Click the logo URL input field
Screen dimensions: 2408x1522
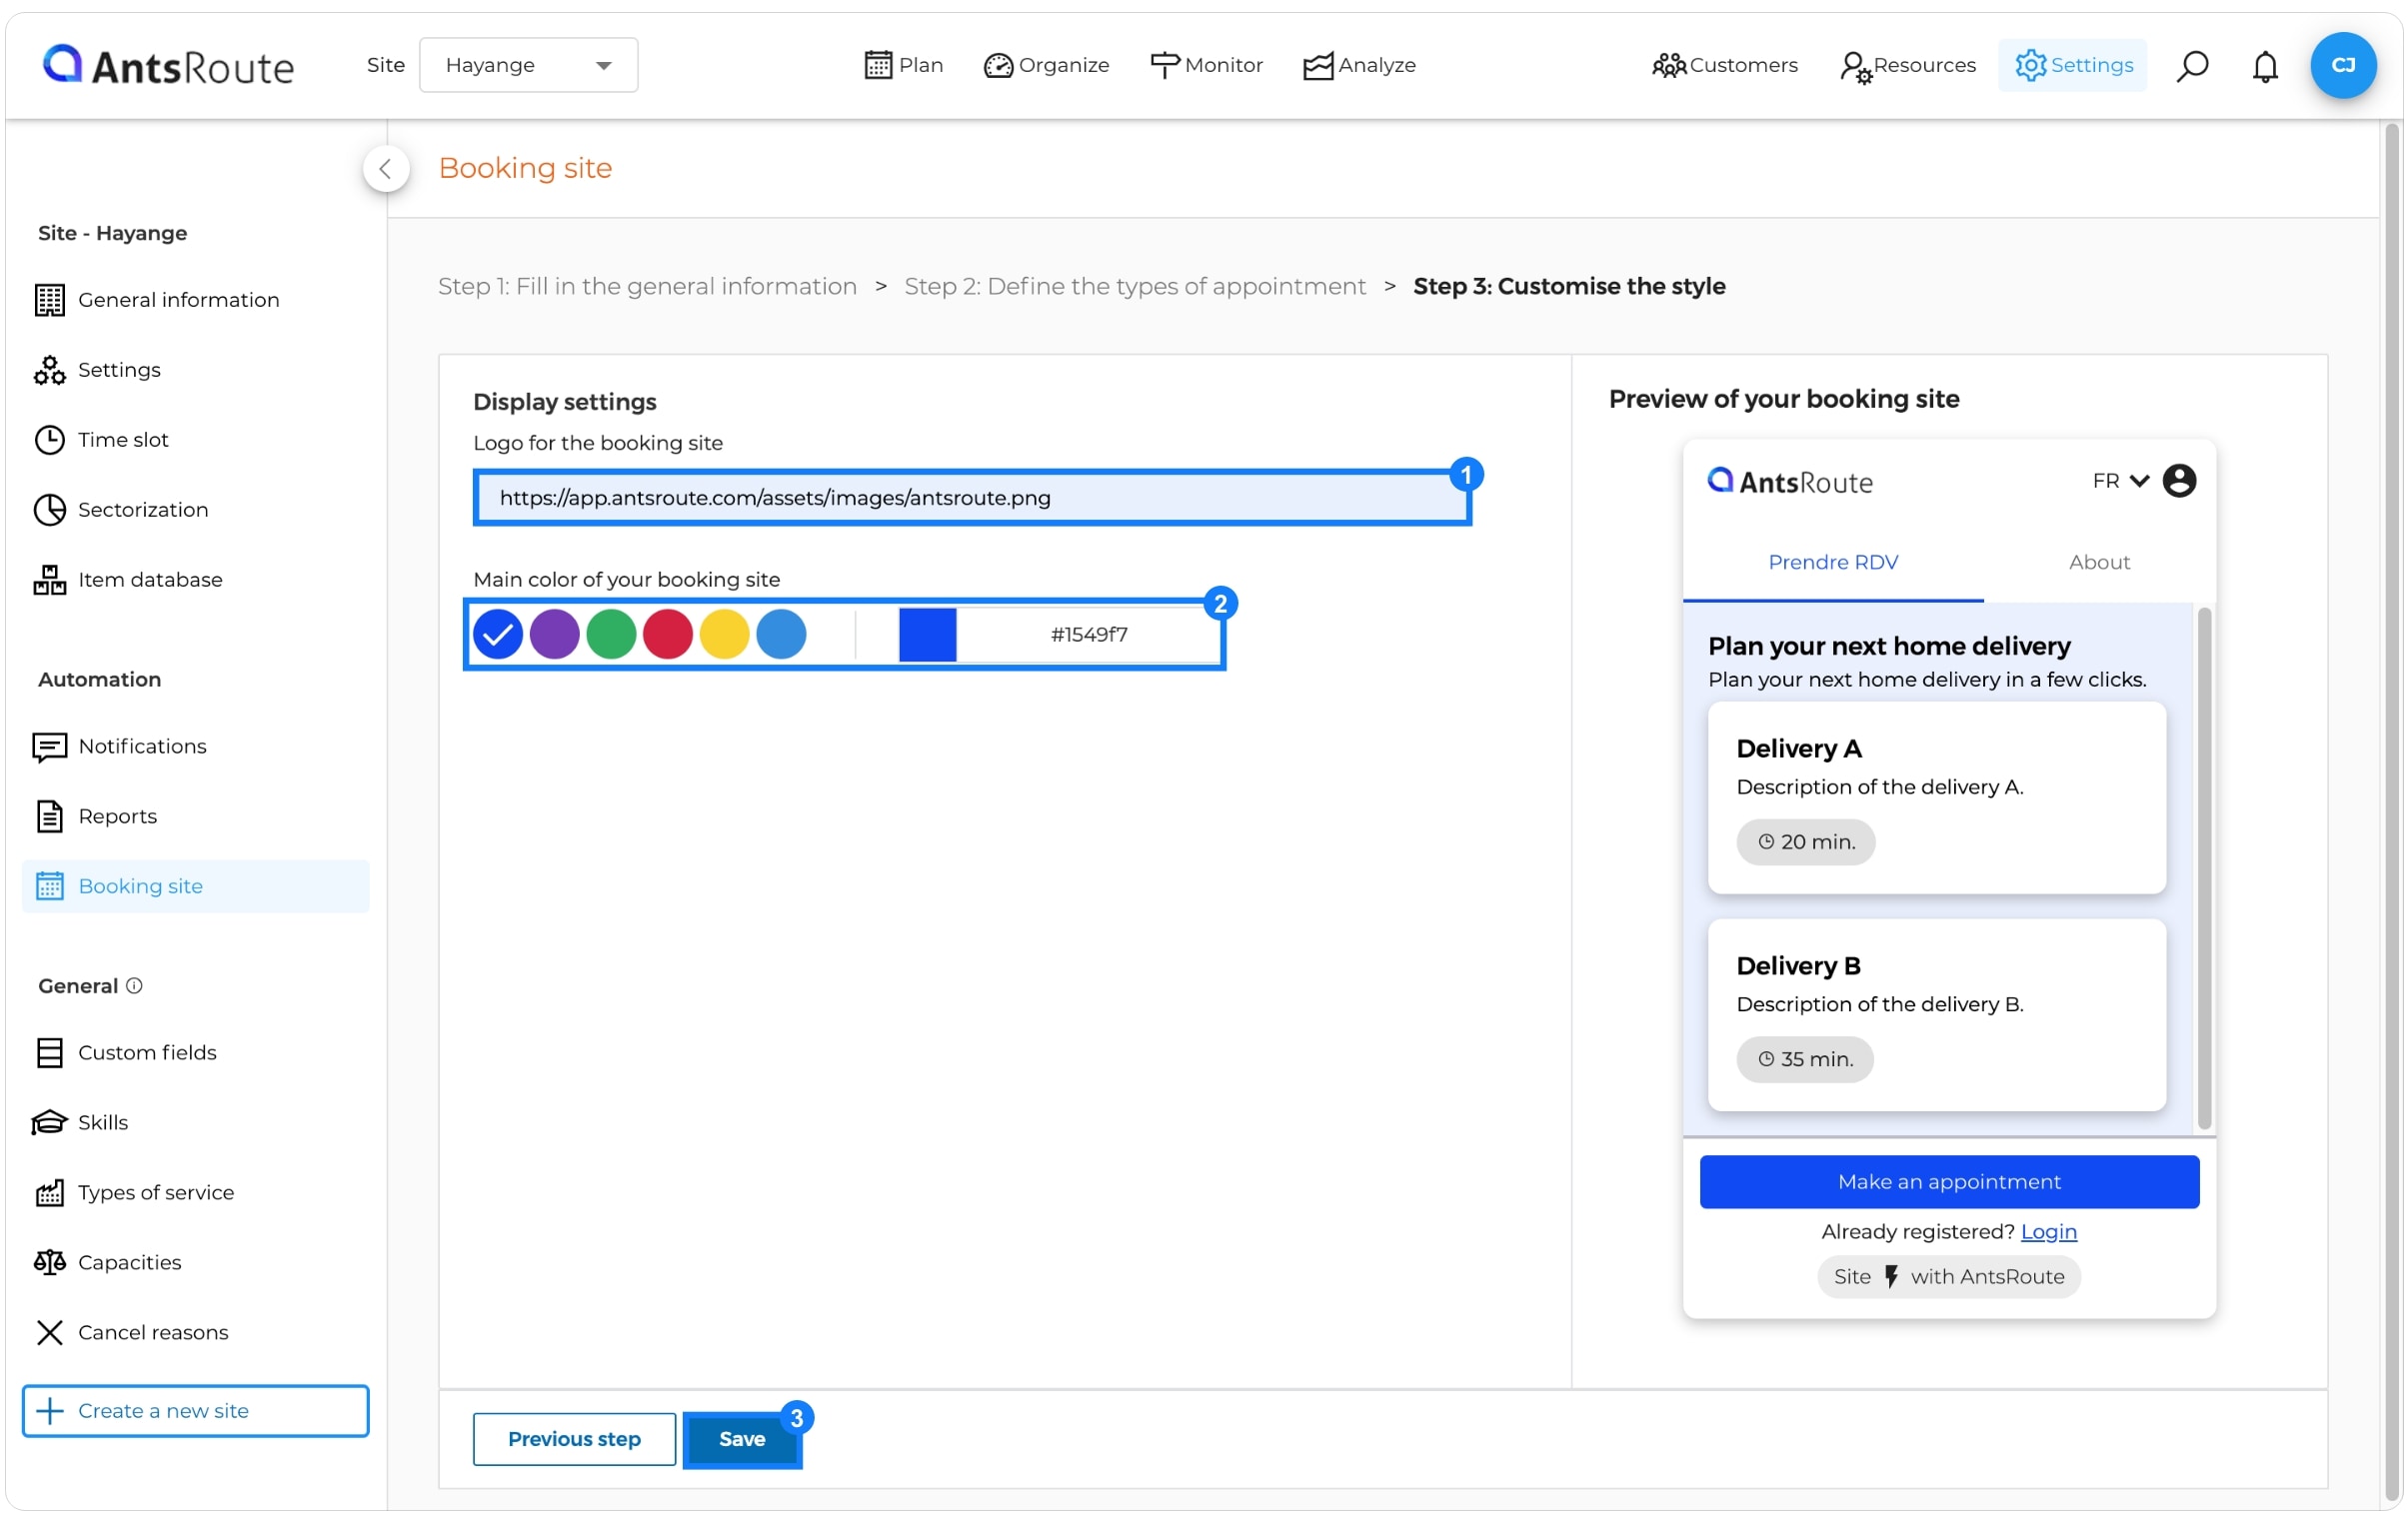[x=972, y=498]
